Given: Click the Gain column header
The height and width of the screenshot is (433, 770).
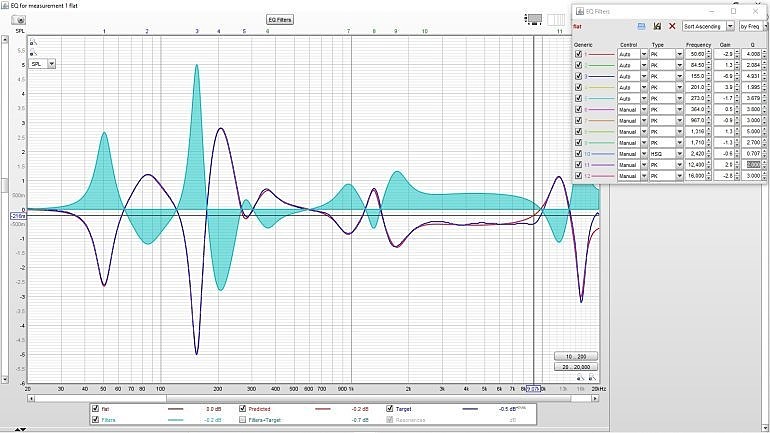Looking at the screenshot, I should coord(725,45).
